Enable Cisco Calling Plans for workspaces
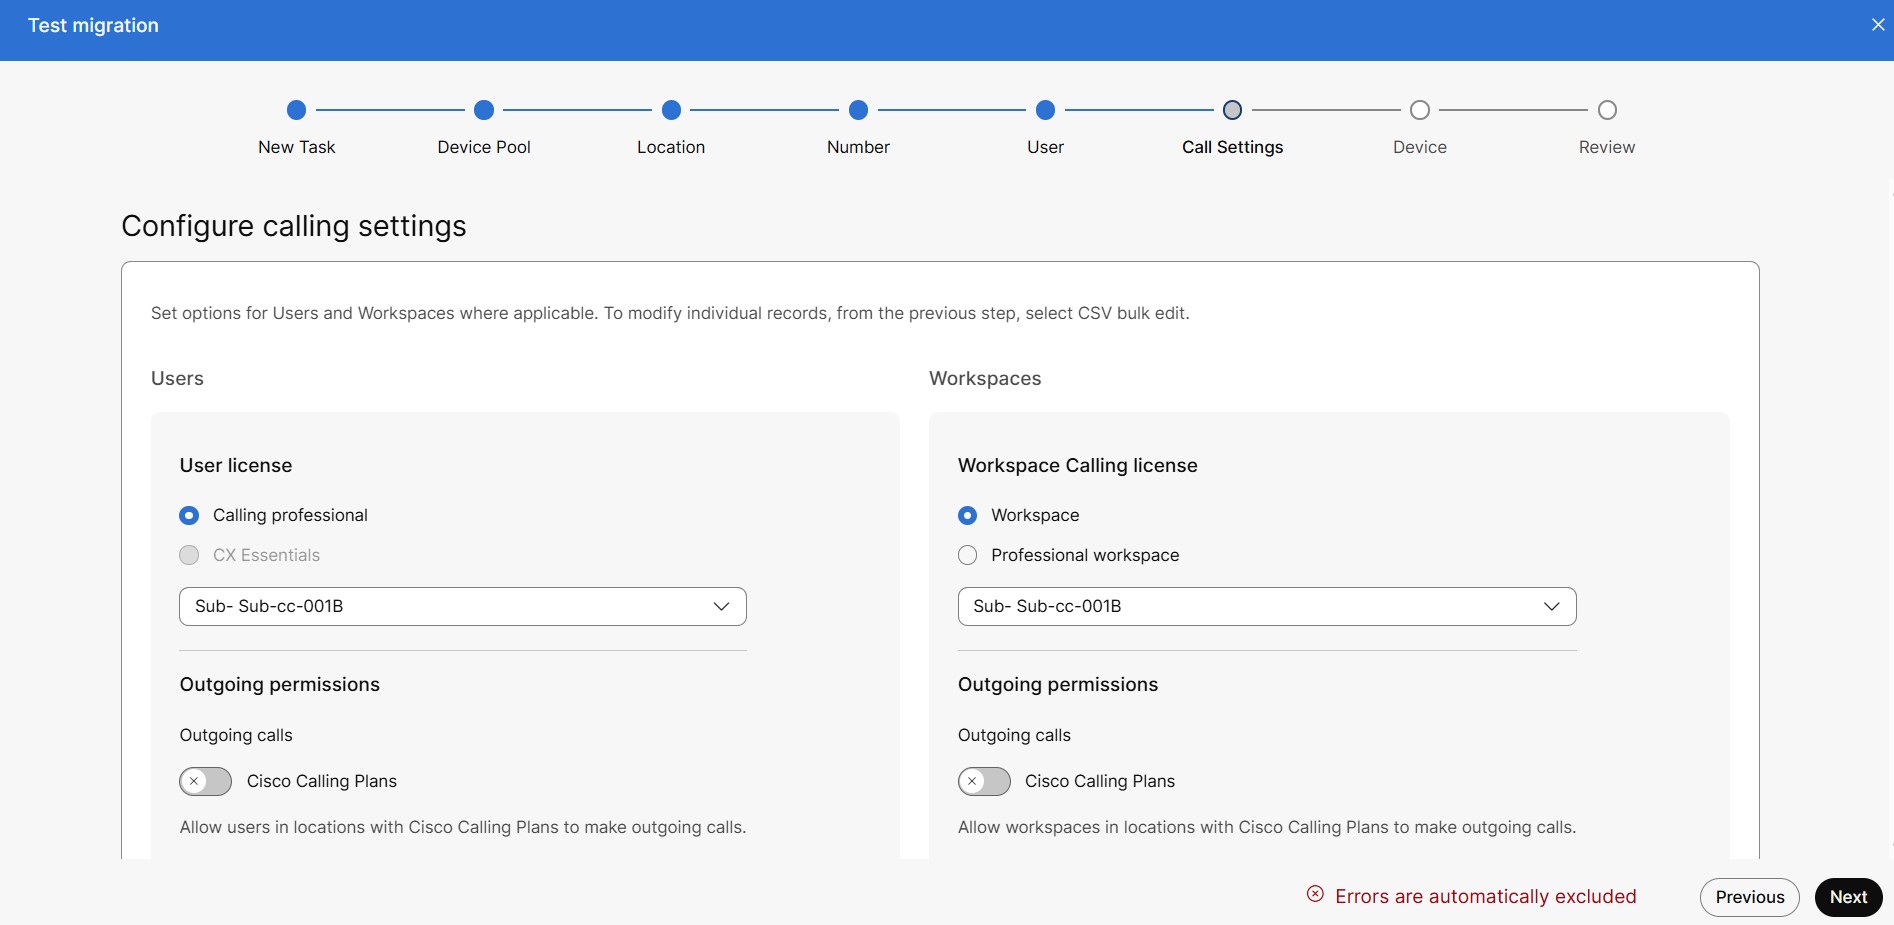Image resolution: width=1894 pixels, height=925 pixels. click(x=984, y=781)
